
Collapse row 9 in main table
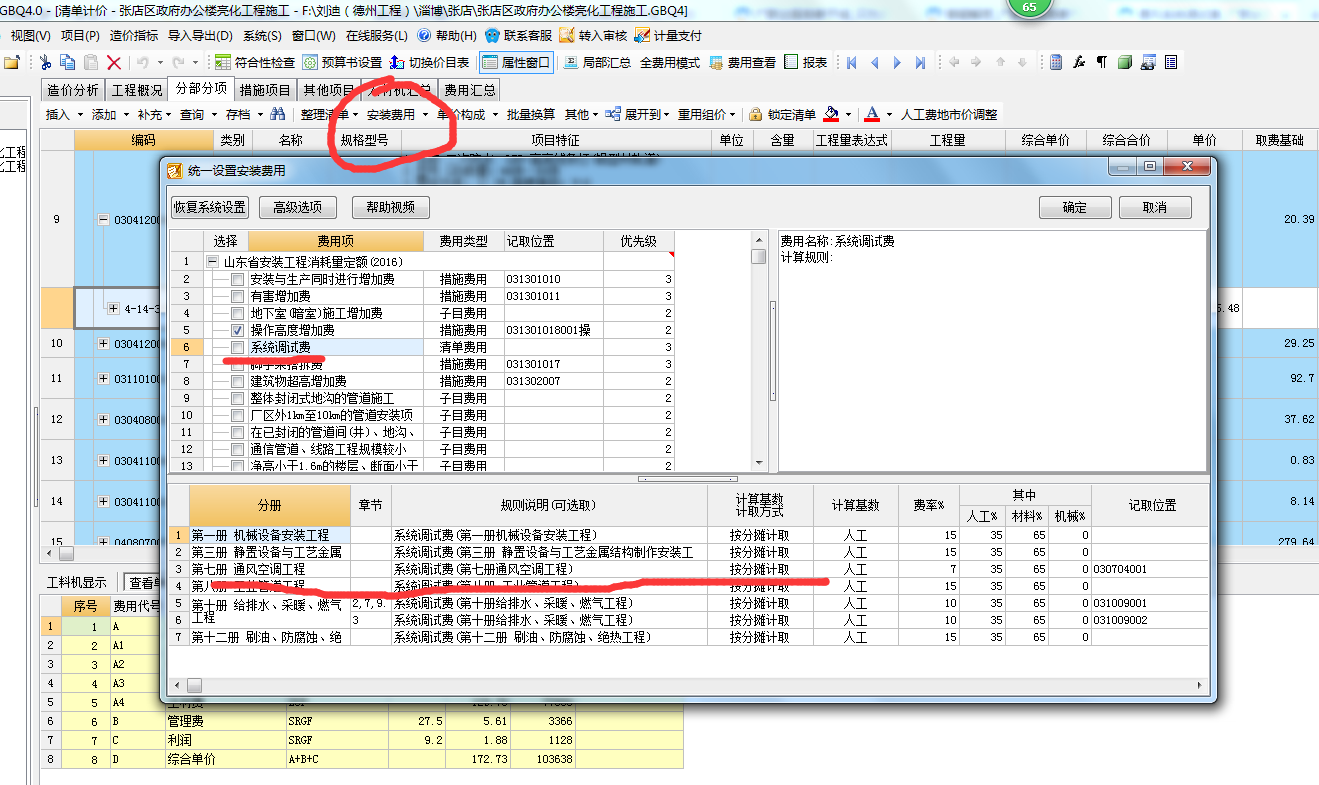pos(104,219)
